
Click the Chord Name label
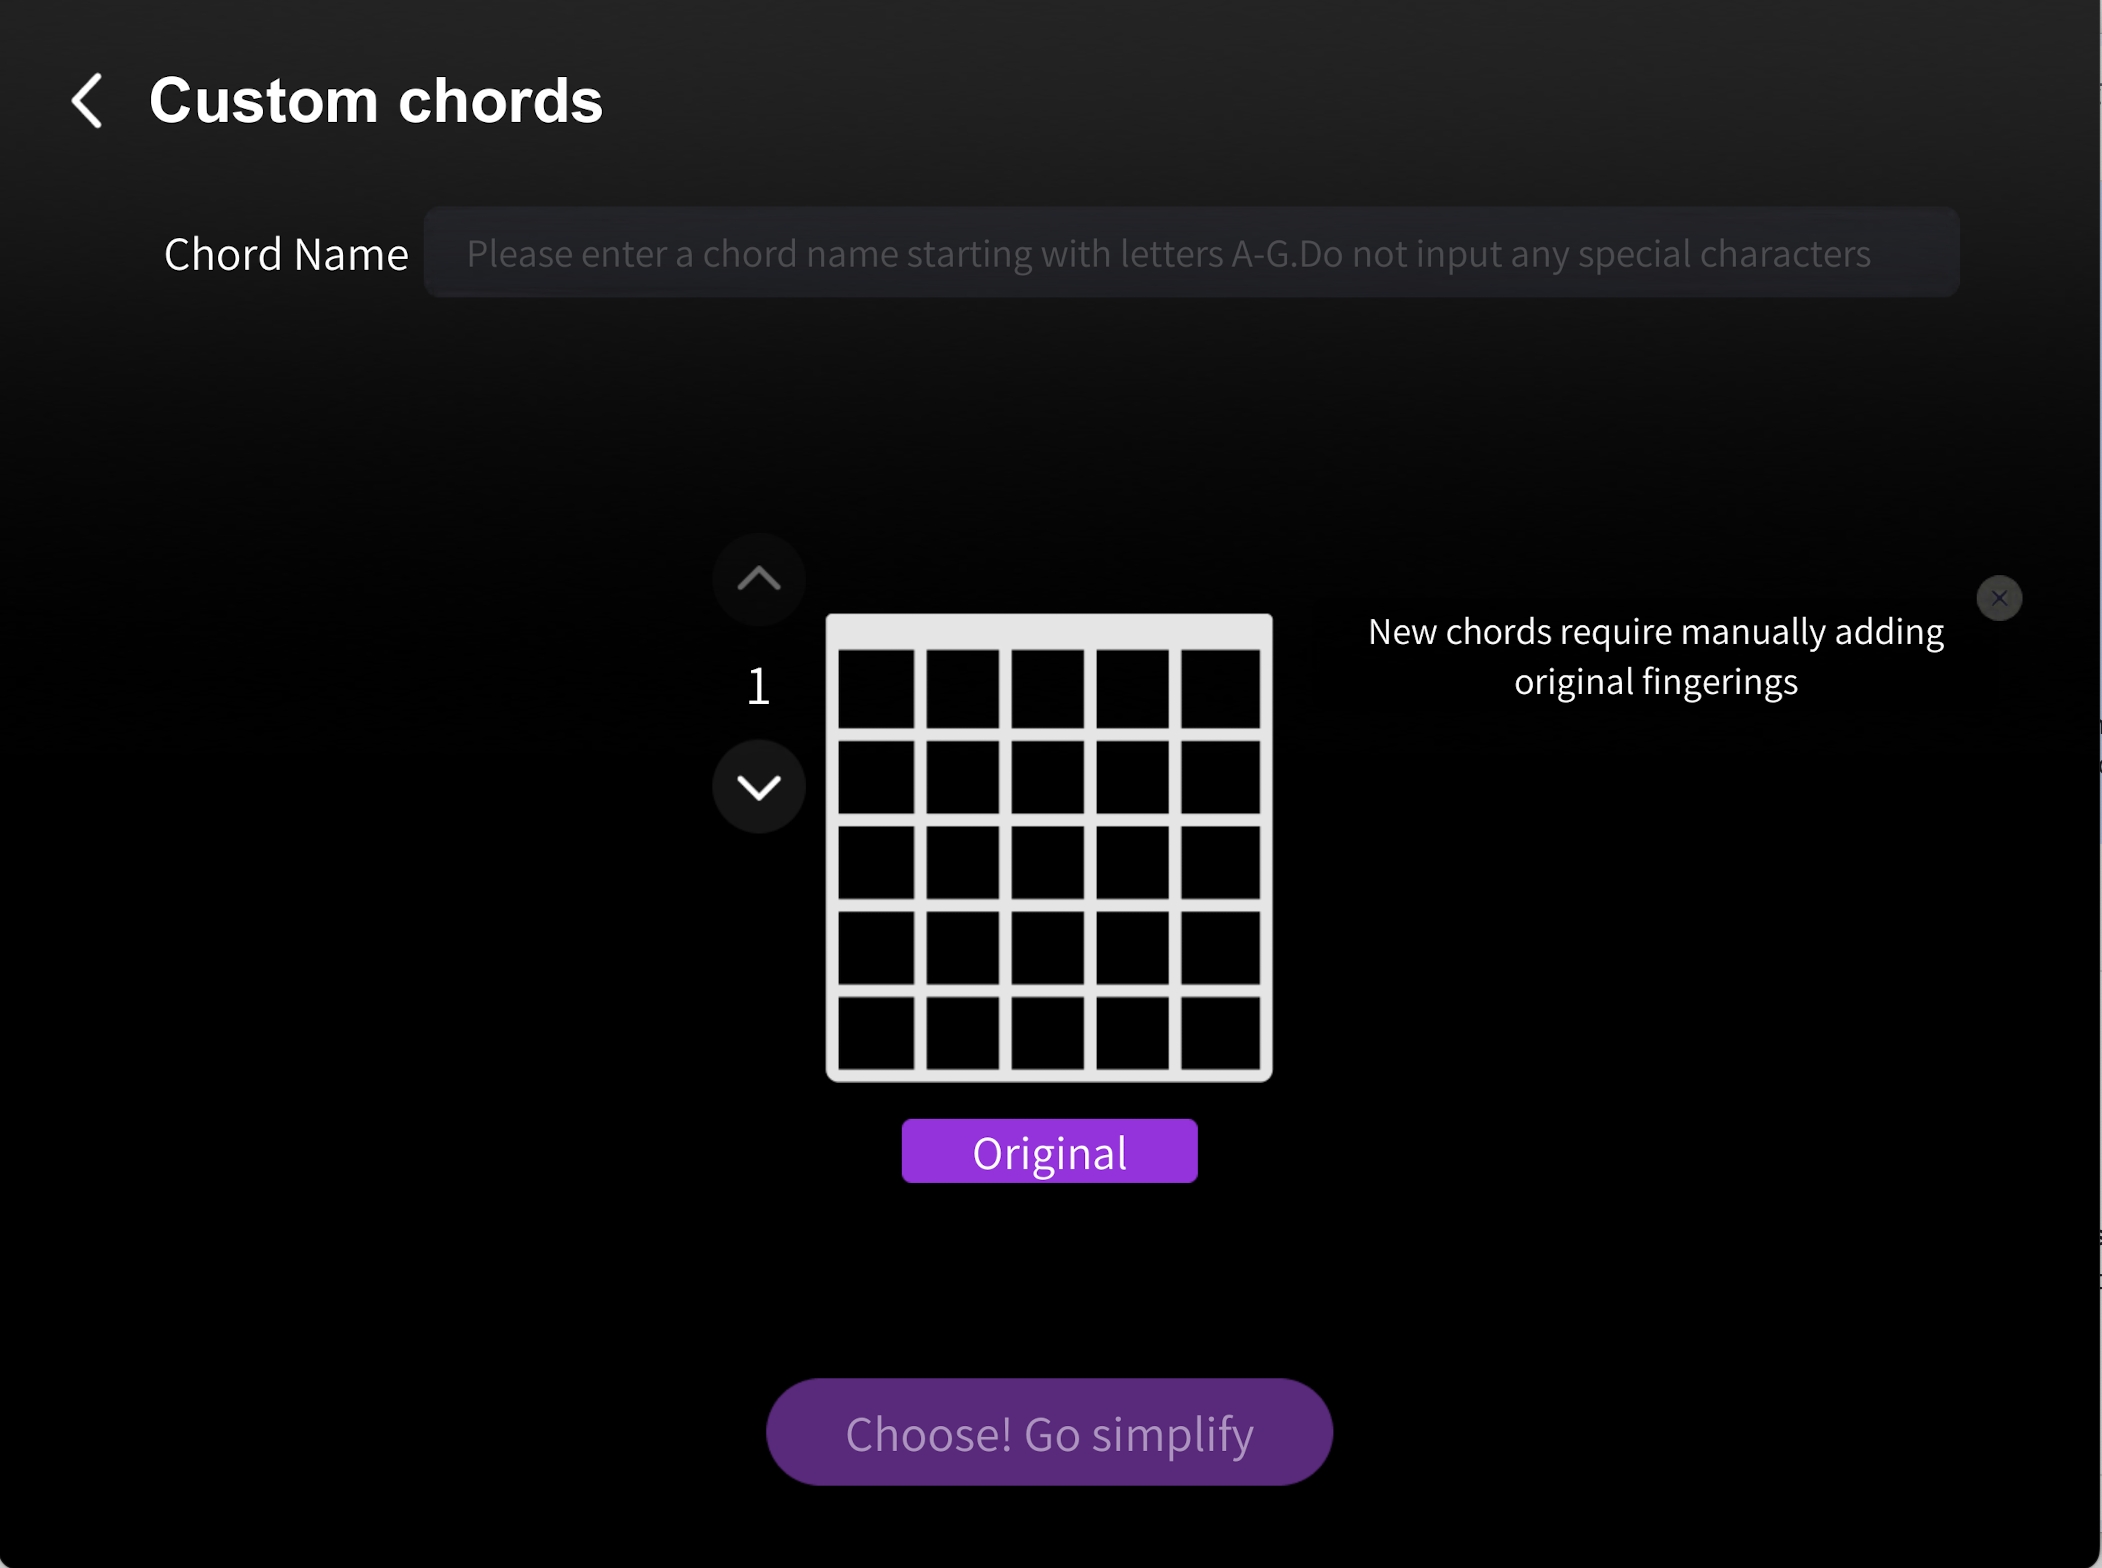point(286,253)
